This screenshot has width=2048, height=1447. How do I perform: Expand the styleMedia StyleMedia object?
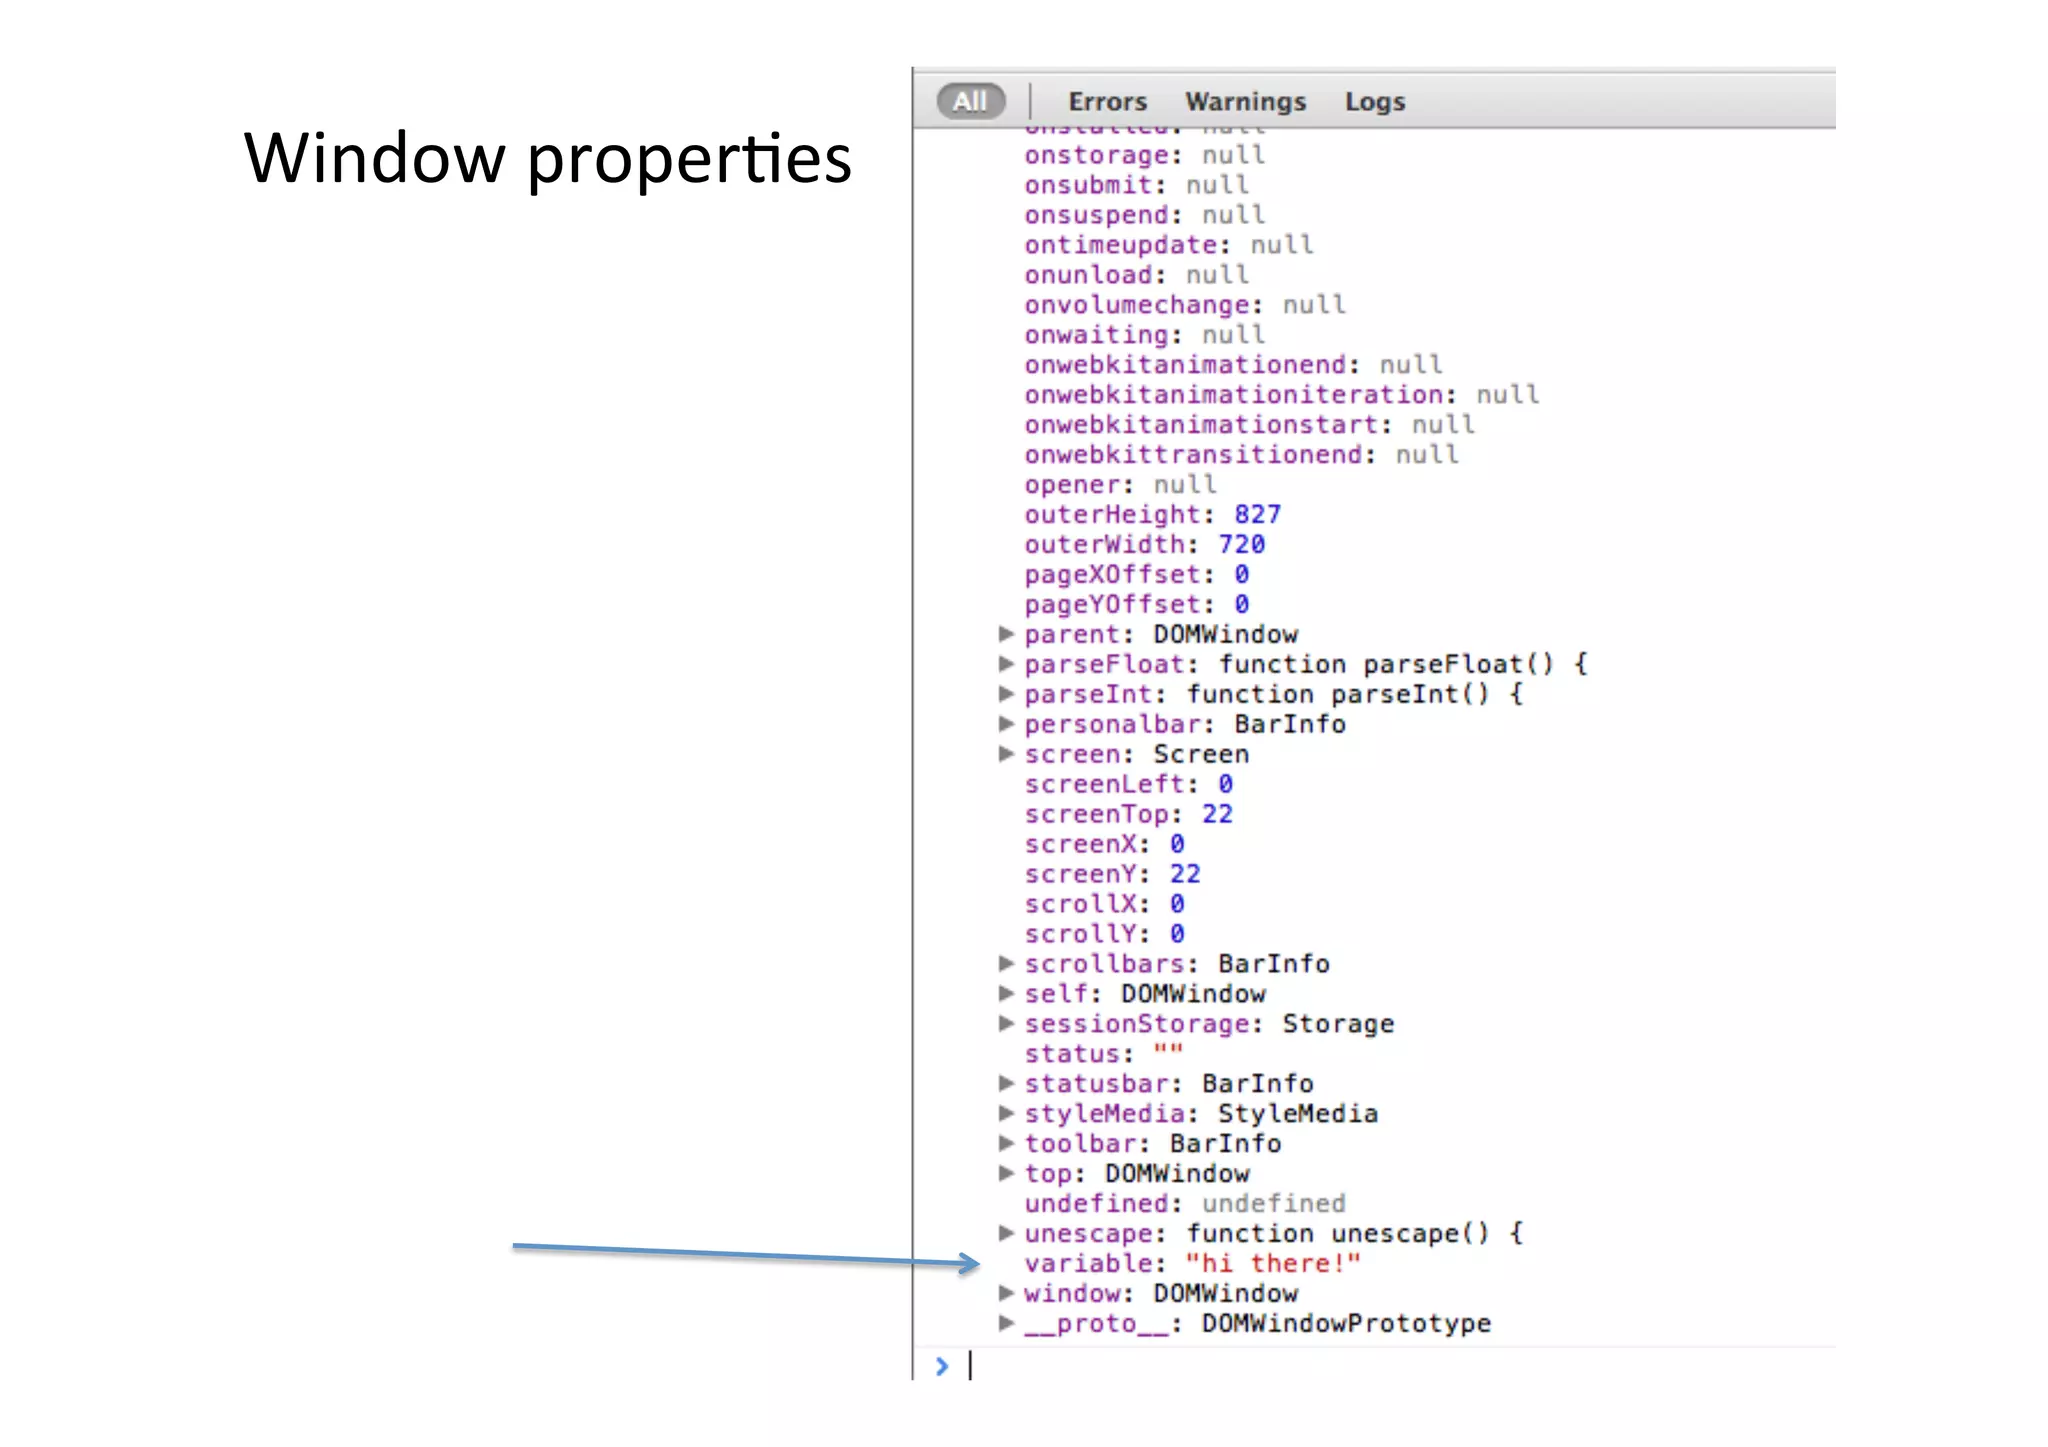click(1006, 1113)
